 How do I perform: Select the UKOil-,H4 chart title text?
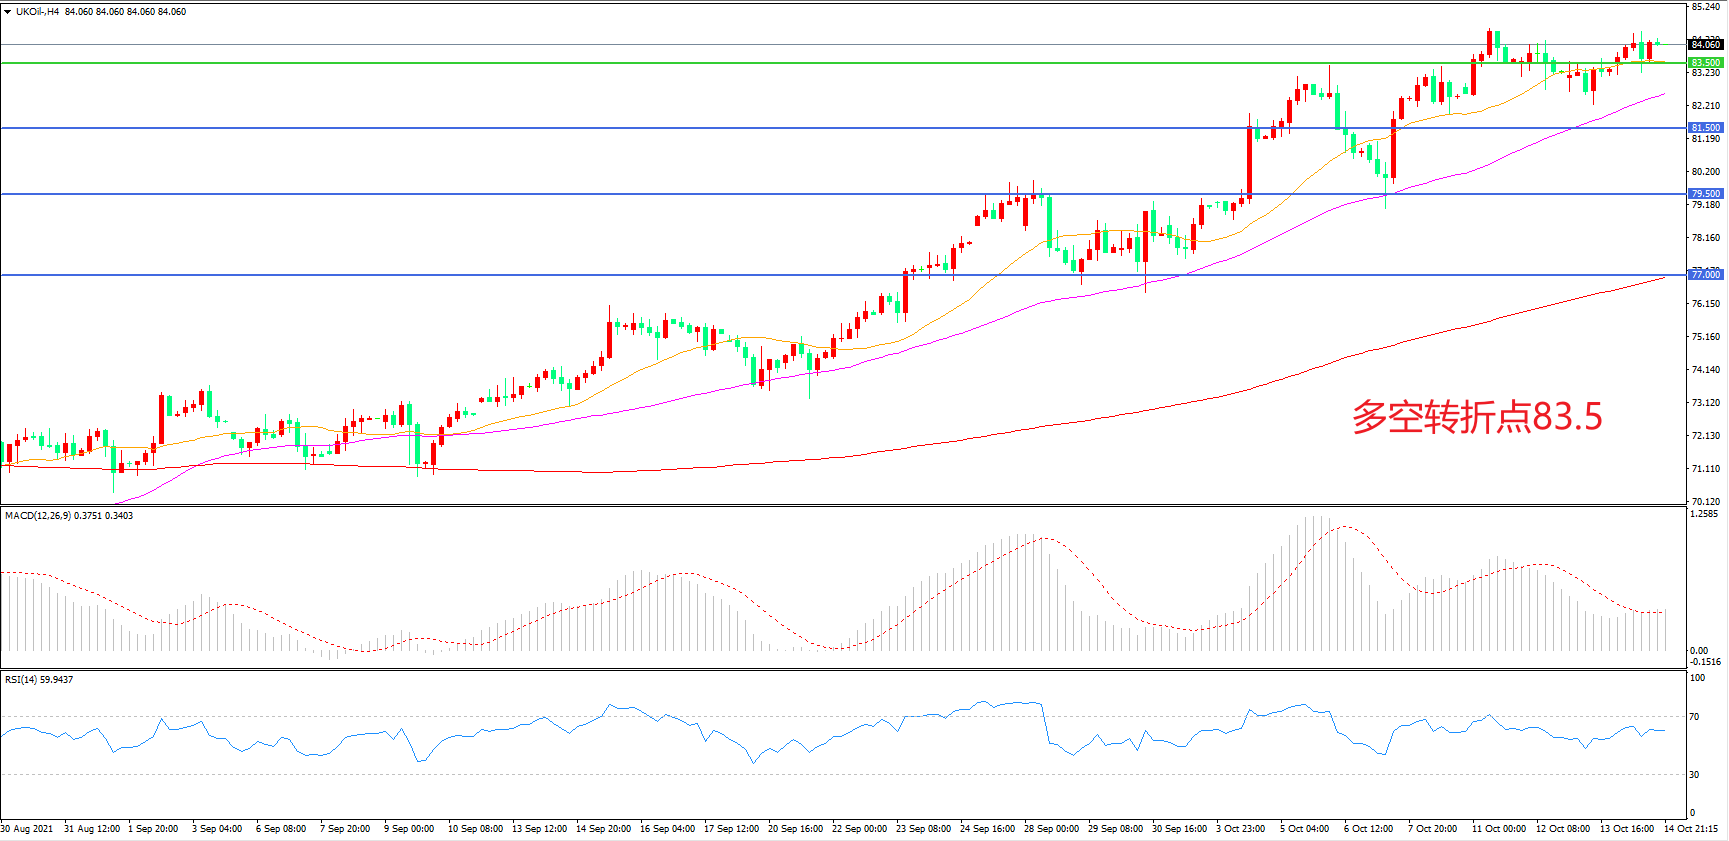pyautogui.click(x=37, y=12)
